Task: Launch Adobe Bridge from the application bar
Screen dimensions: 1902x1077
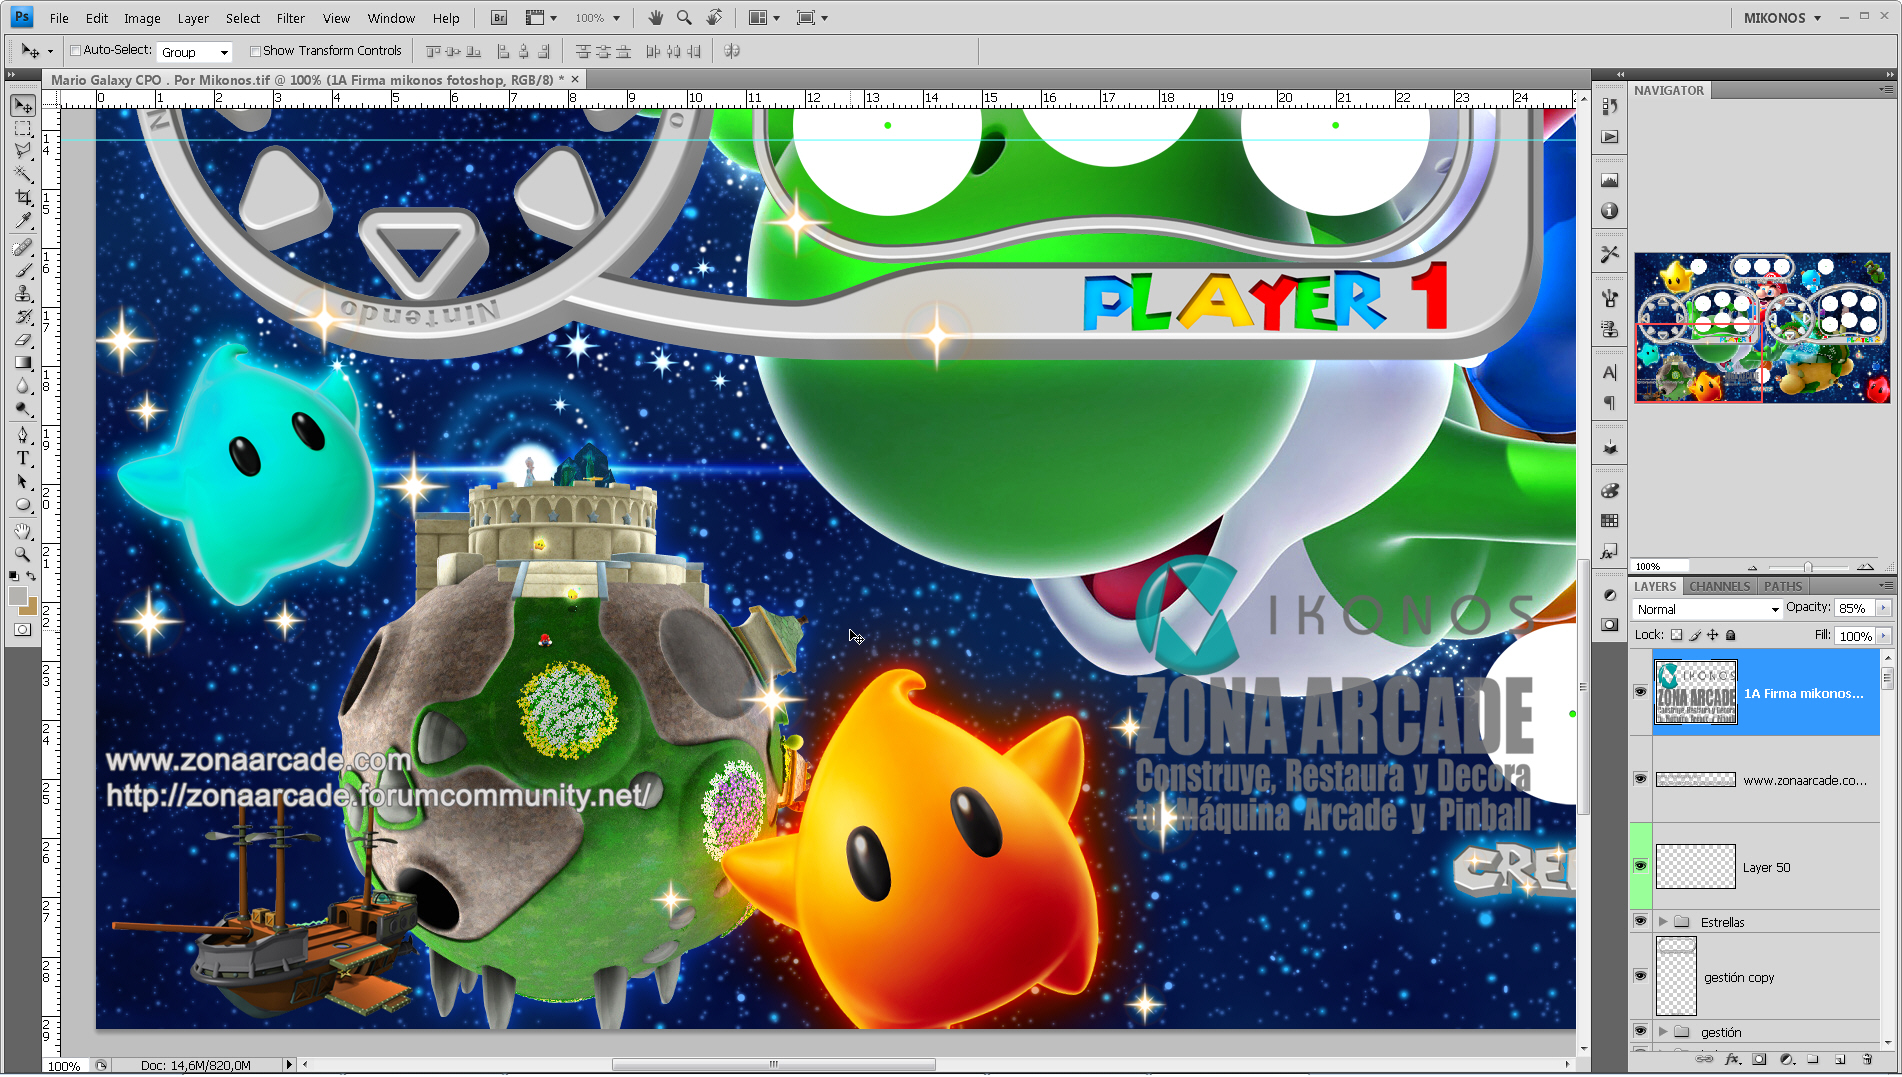Action: coord(499,18)
